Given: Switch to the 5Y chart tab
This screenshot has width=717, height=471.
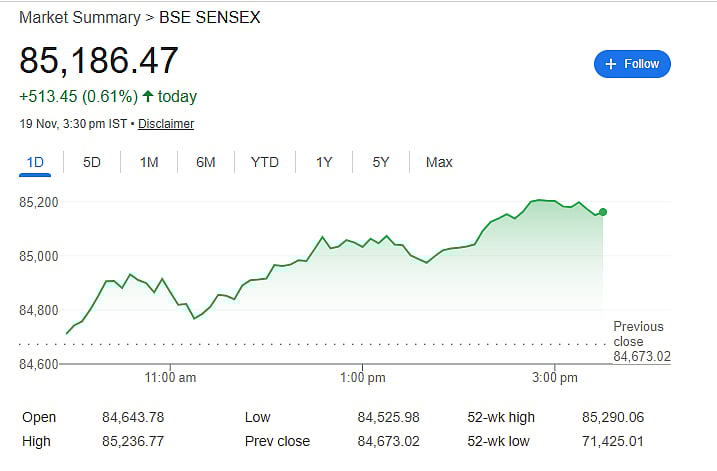Looking at the screenshot, I should pyautogui.click(x=381, y=162).
